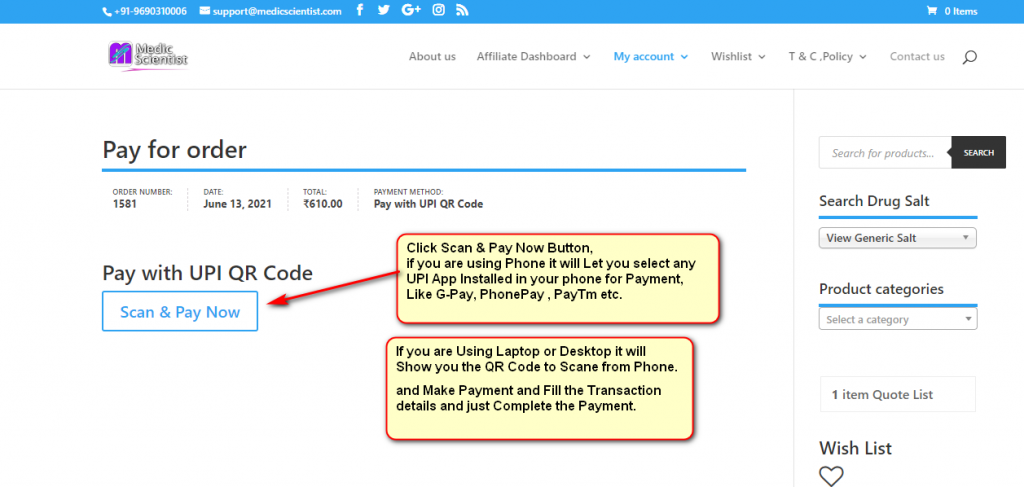Open the Select a category dropdown
The height and width of the screenshot is (487, 1024).
[x=897, y=320]
